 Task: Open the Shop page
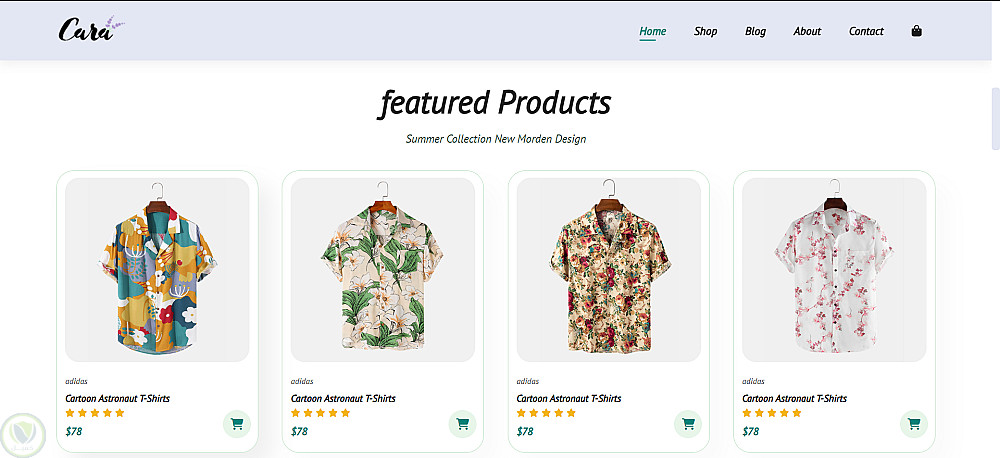(706, 31)
